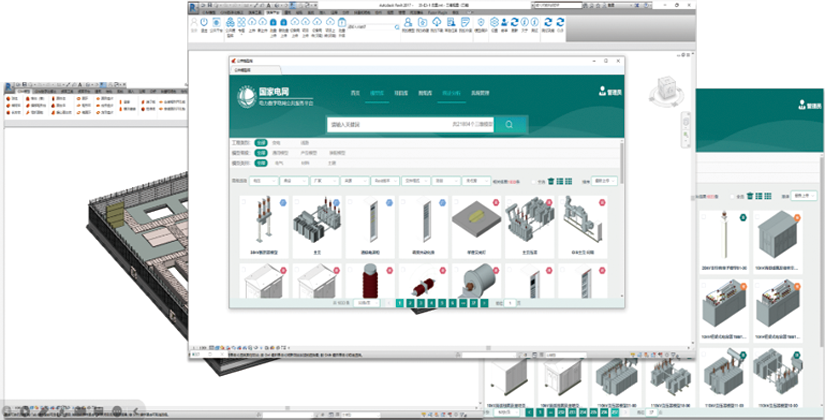Select the first 'All' filter pill
825x420 pixels.
(260, 143)
